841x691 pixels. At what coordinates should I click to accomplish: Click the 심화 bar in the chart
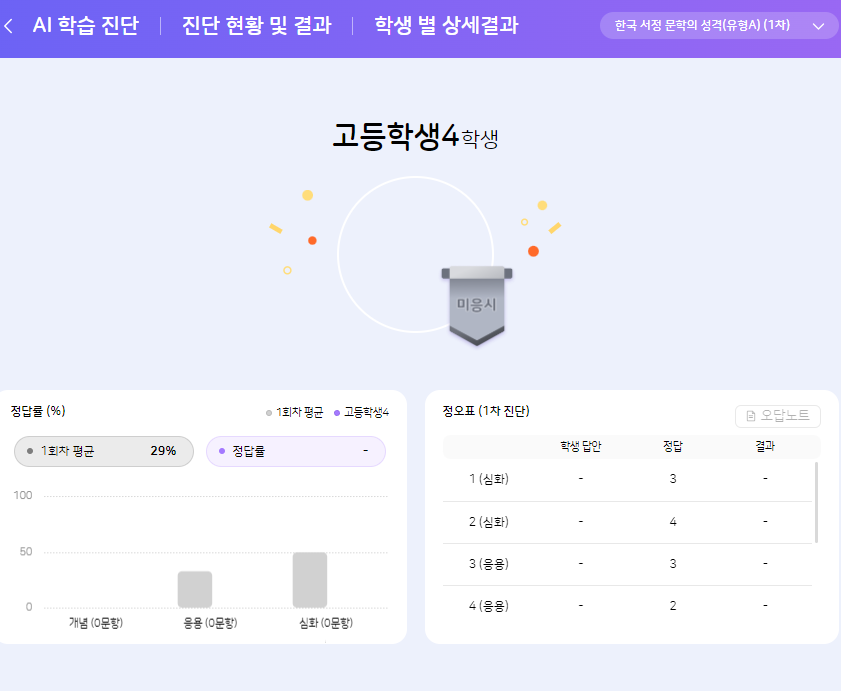coord(310,580)
